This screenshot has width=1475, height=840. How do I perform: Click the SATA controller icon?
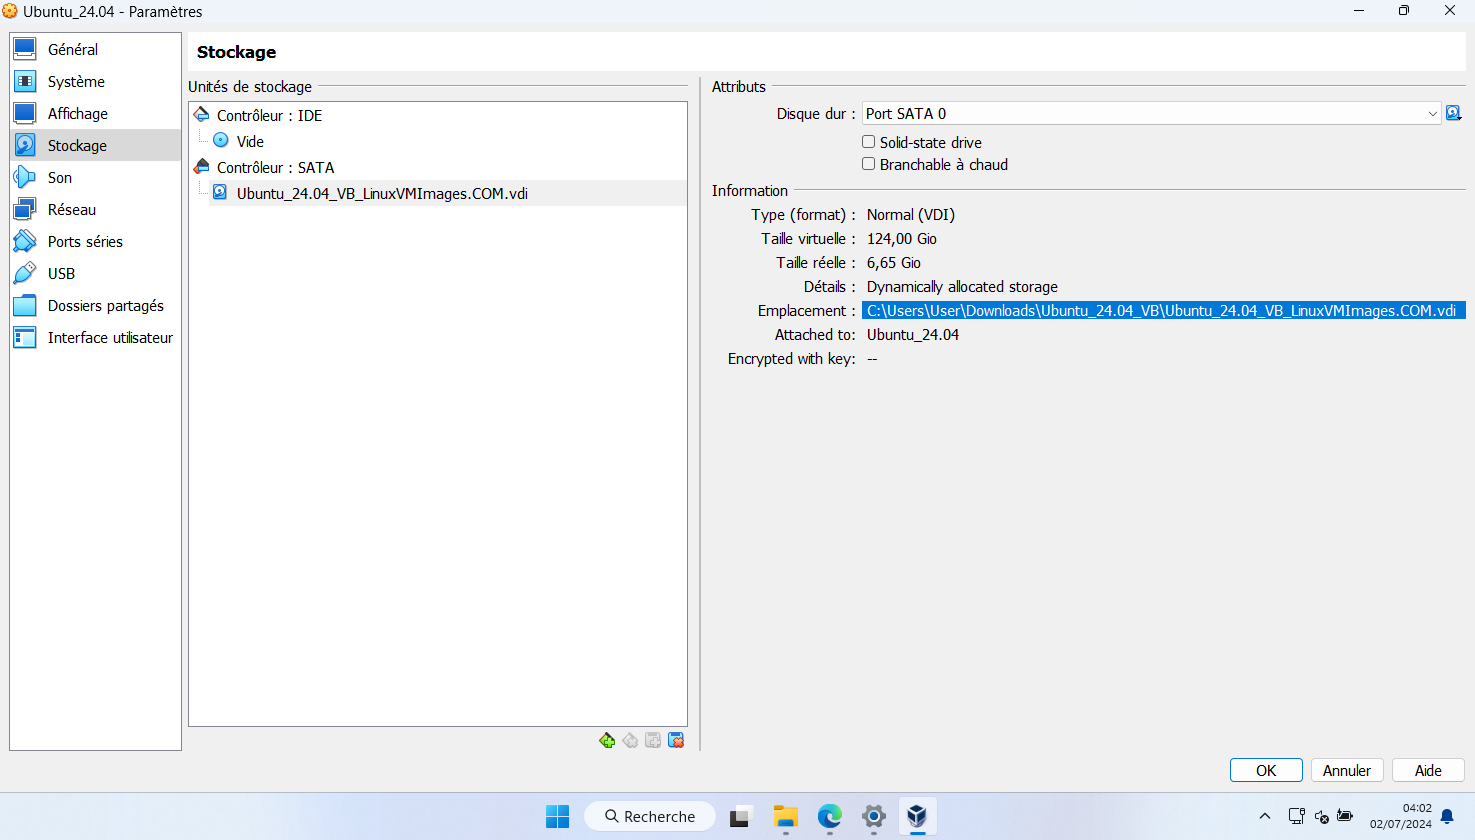[202, 167]
